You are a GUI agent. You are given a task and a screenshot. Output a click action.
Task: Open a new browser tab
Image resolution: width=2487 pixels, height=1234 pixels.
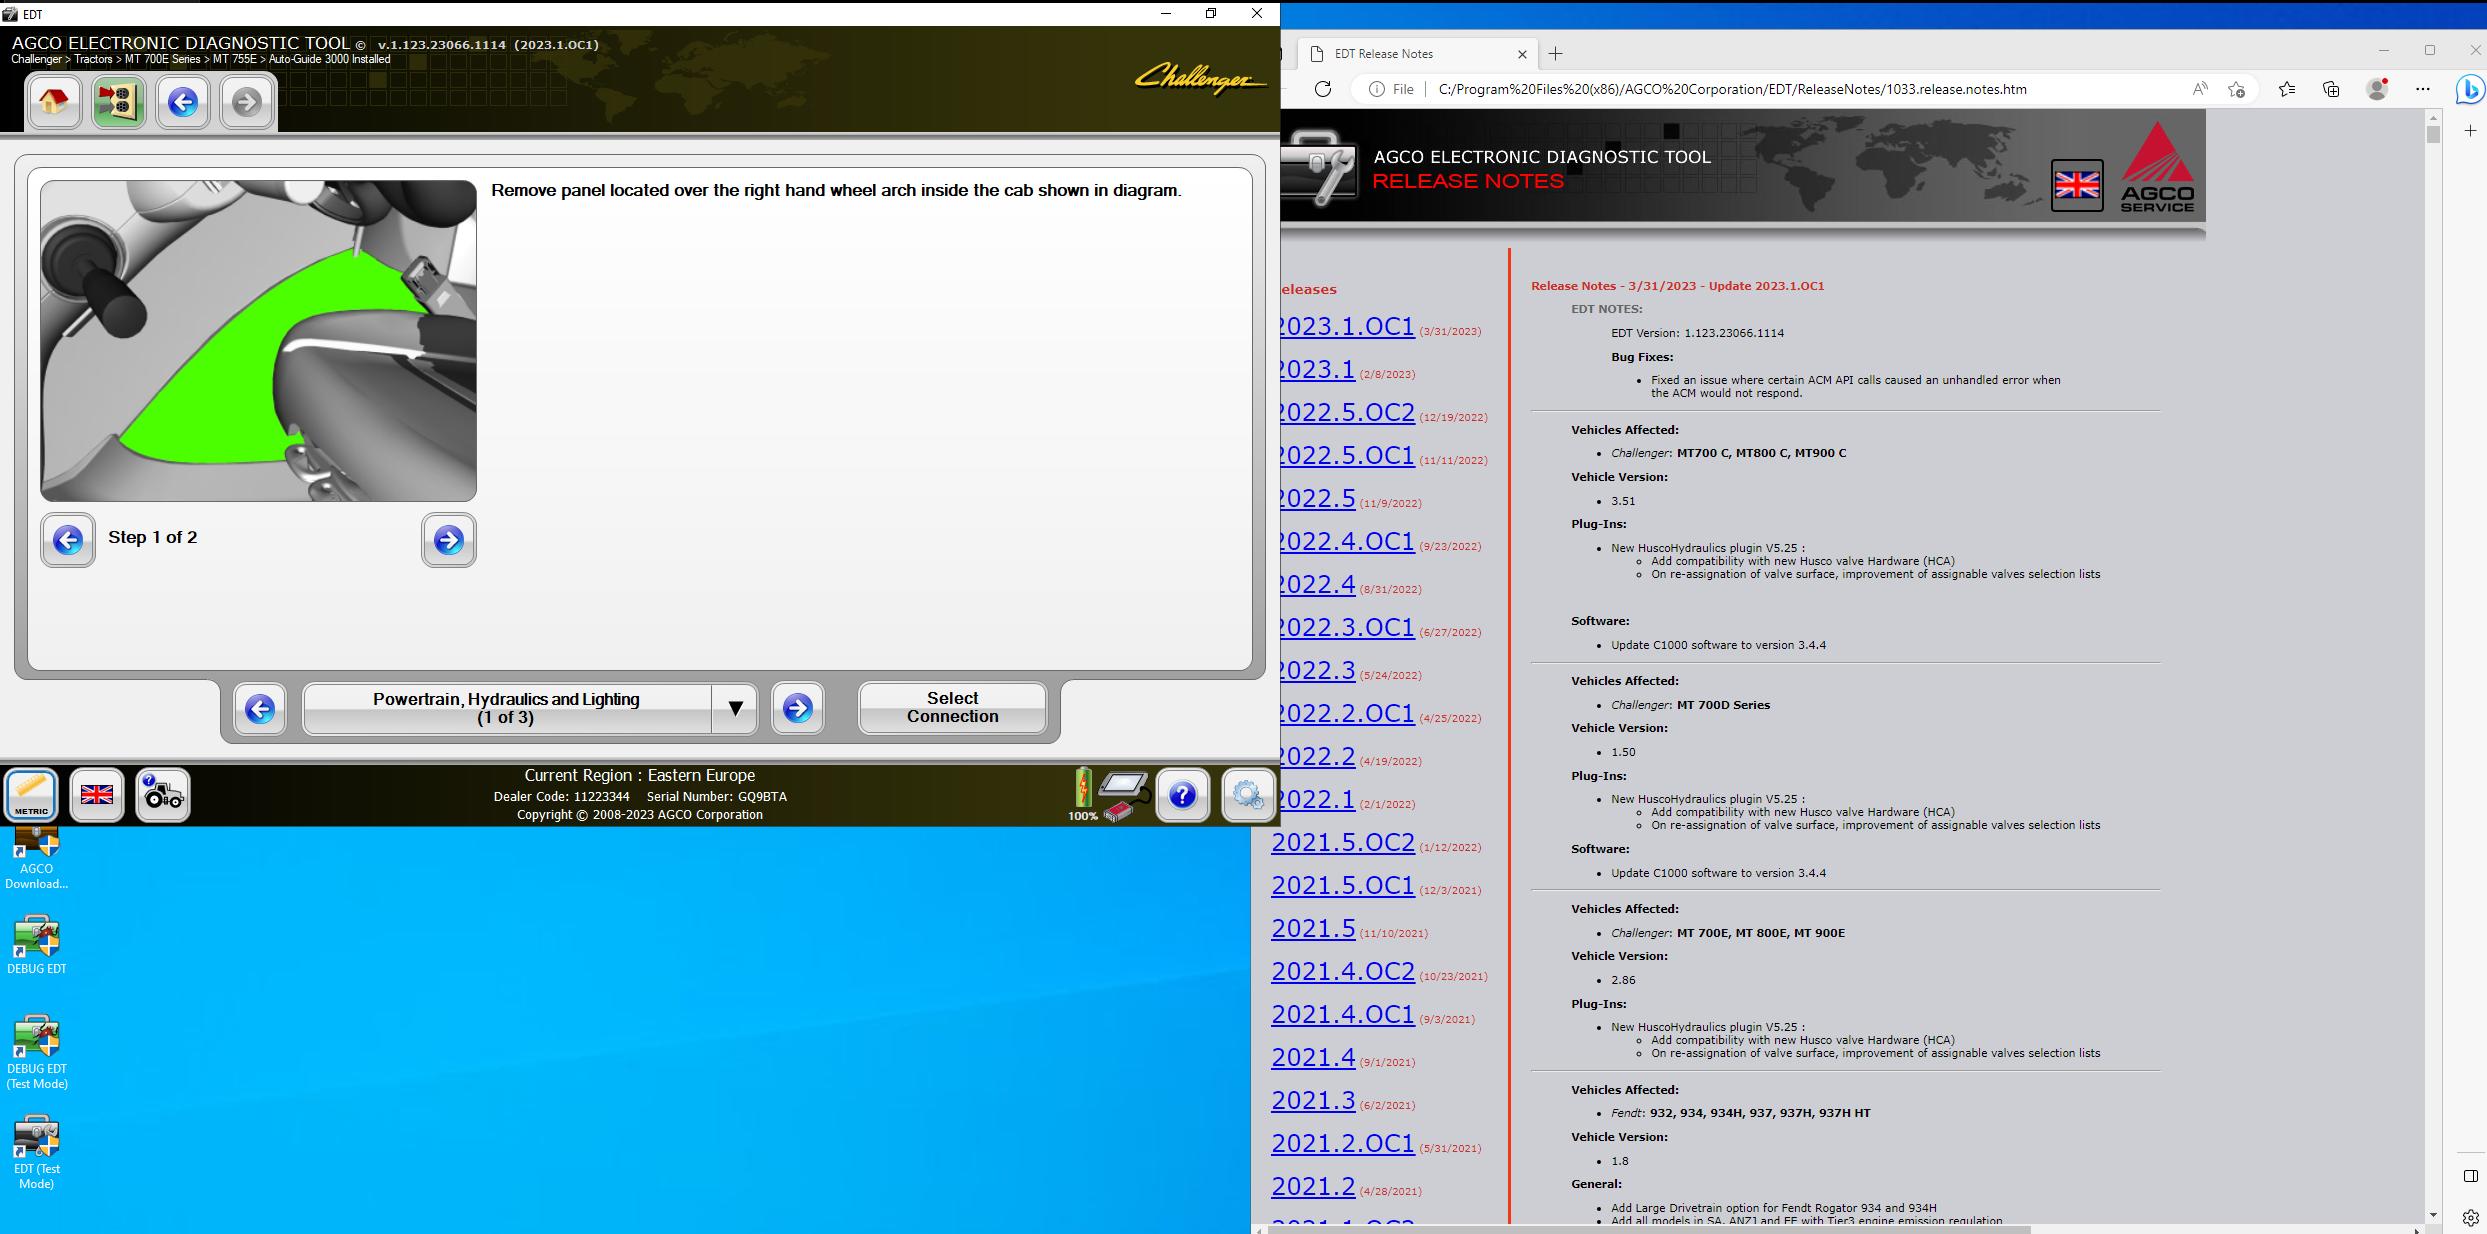tap(1555, 54)
